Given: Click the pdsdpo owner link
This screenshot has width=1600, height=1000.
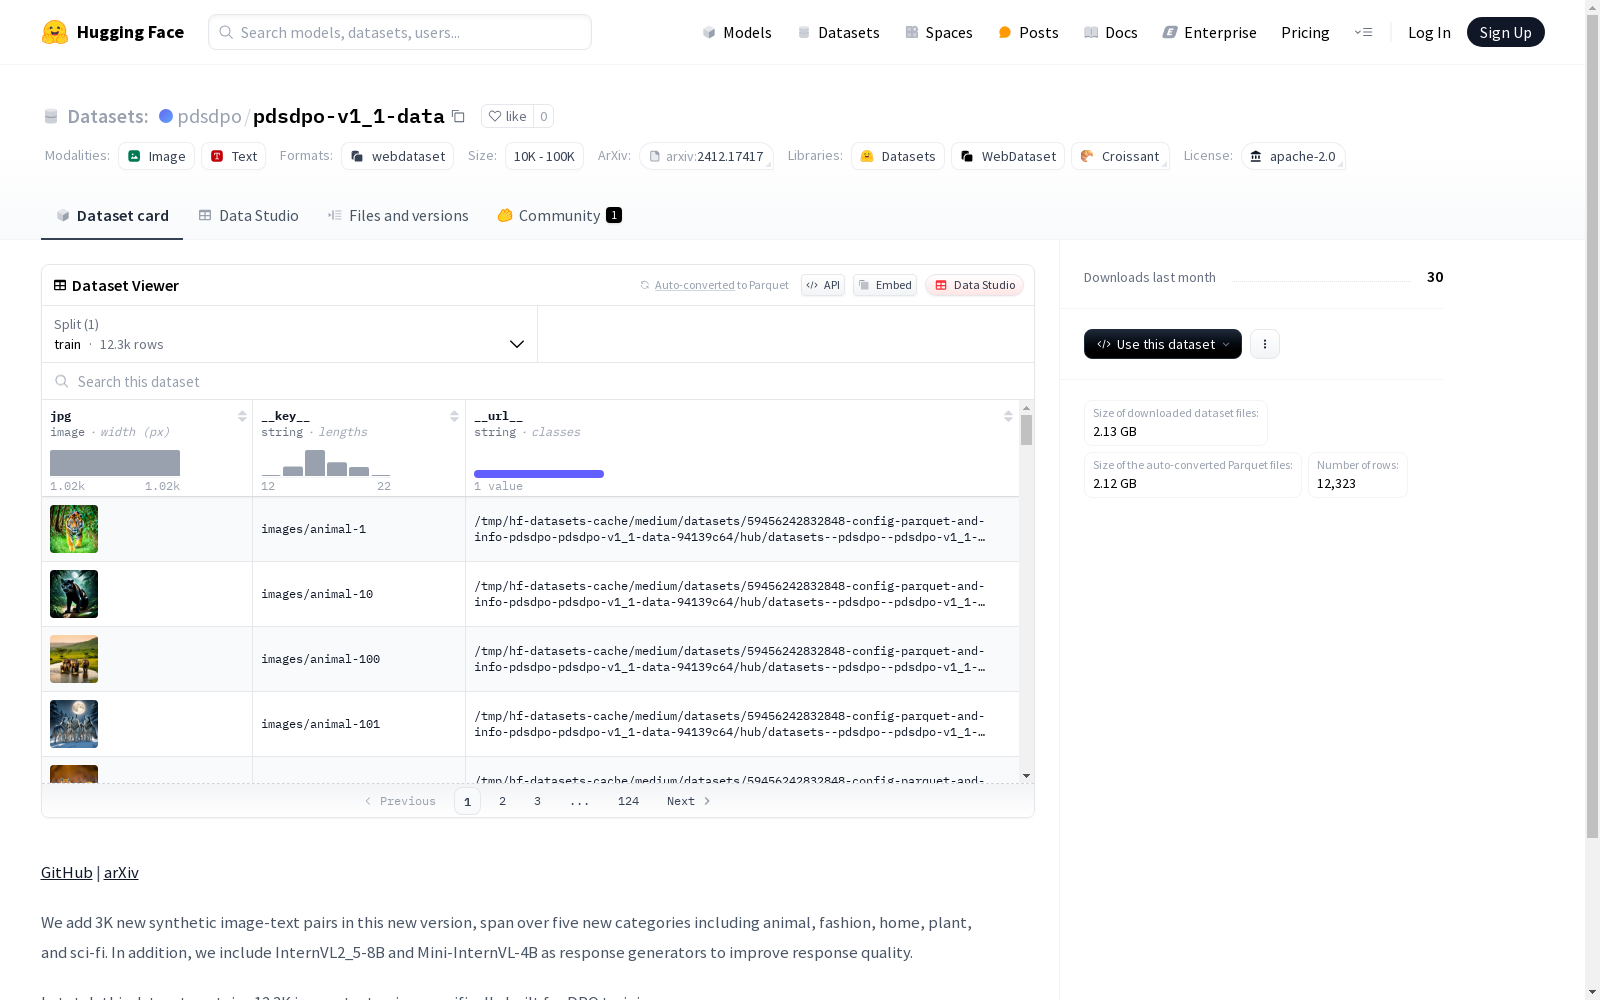Looking at the screenshot, I should [x=209, y=116].
